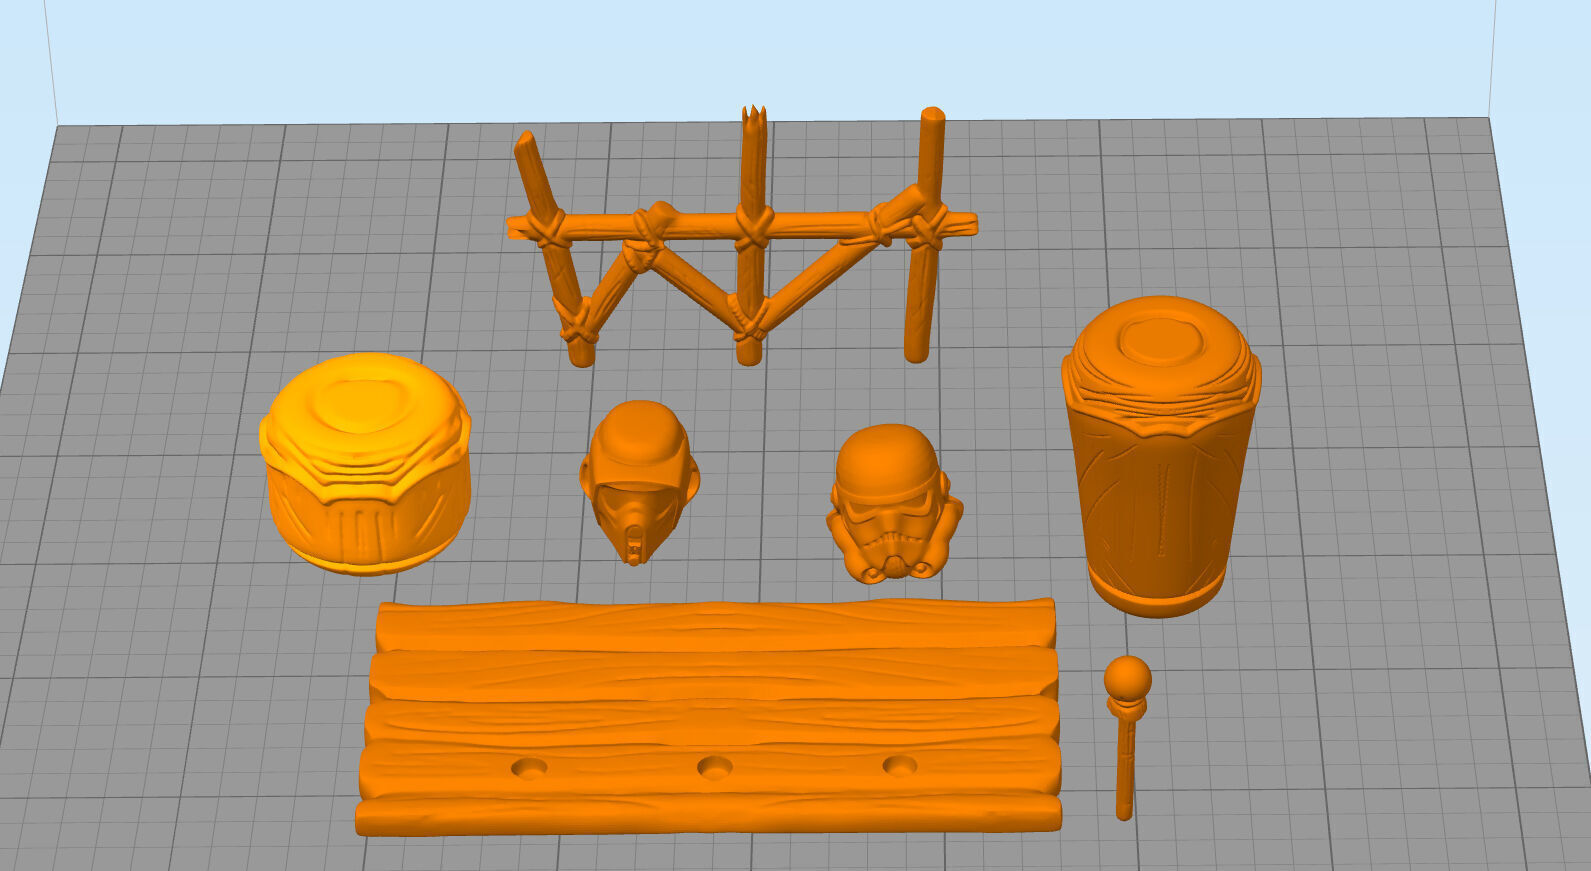Select the tall barrel model on the right
Screen dimensions: 1591x871
[1160, 455]
